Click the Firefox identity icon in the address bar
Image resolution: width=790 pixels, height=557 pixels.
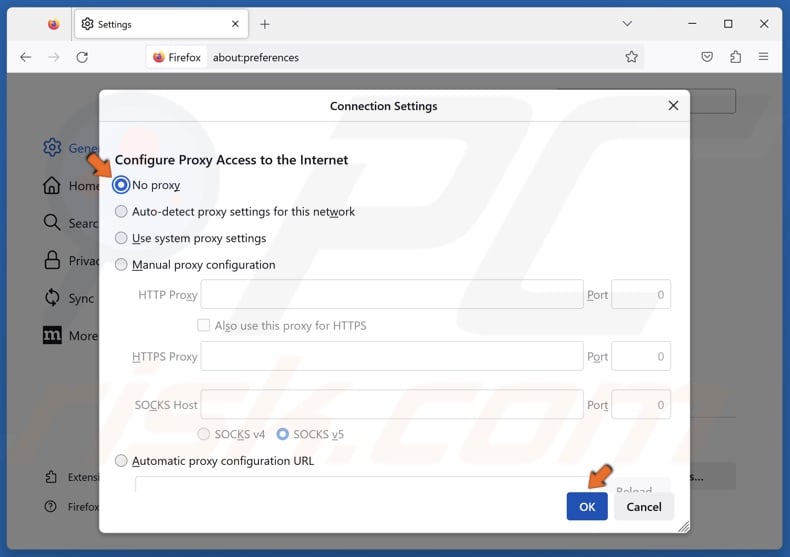pyautogui.click(x=159, y=57)
